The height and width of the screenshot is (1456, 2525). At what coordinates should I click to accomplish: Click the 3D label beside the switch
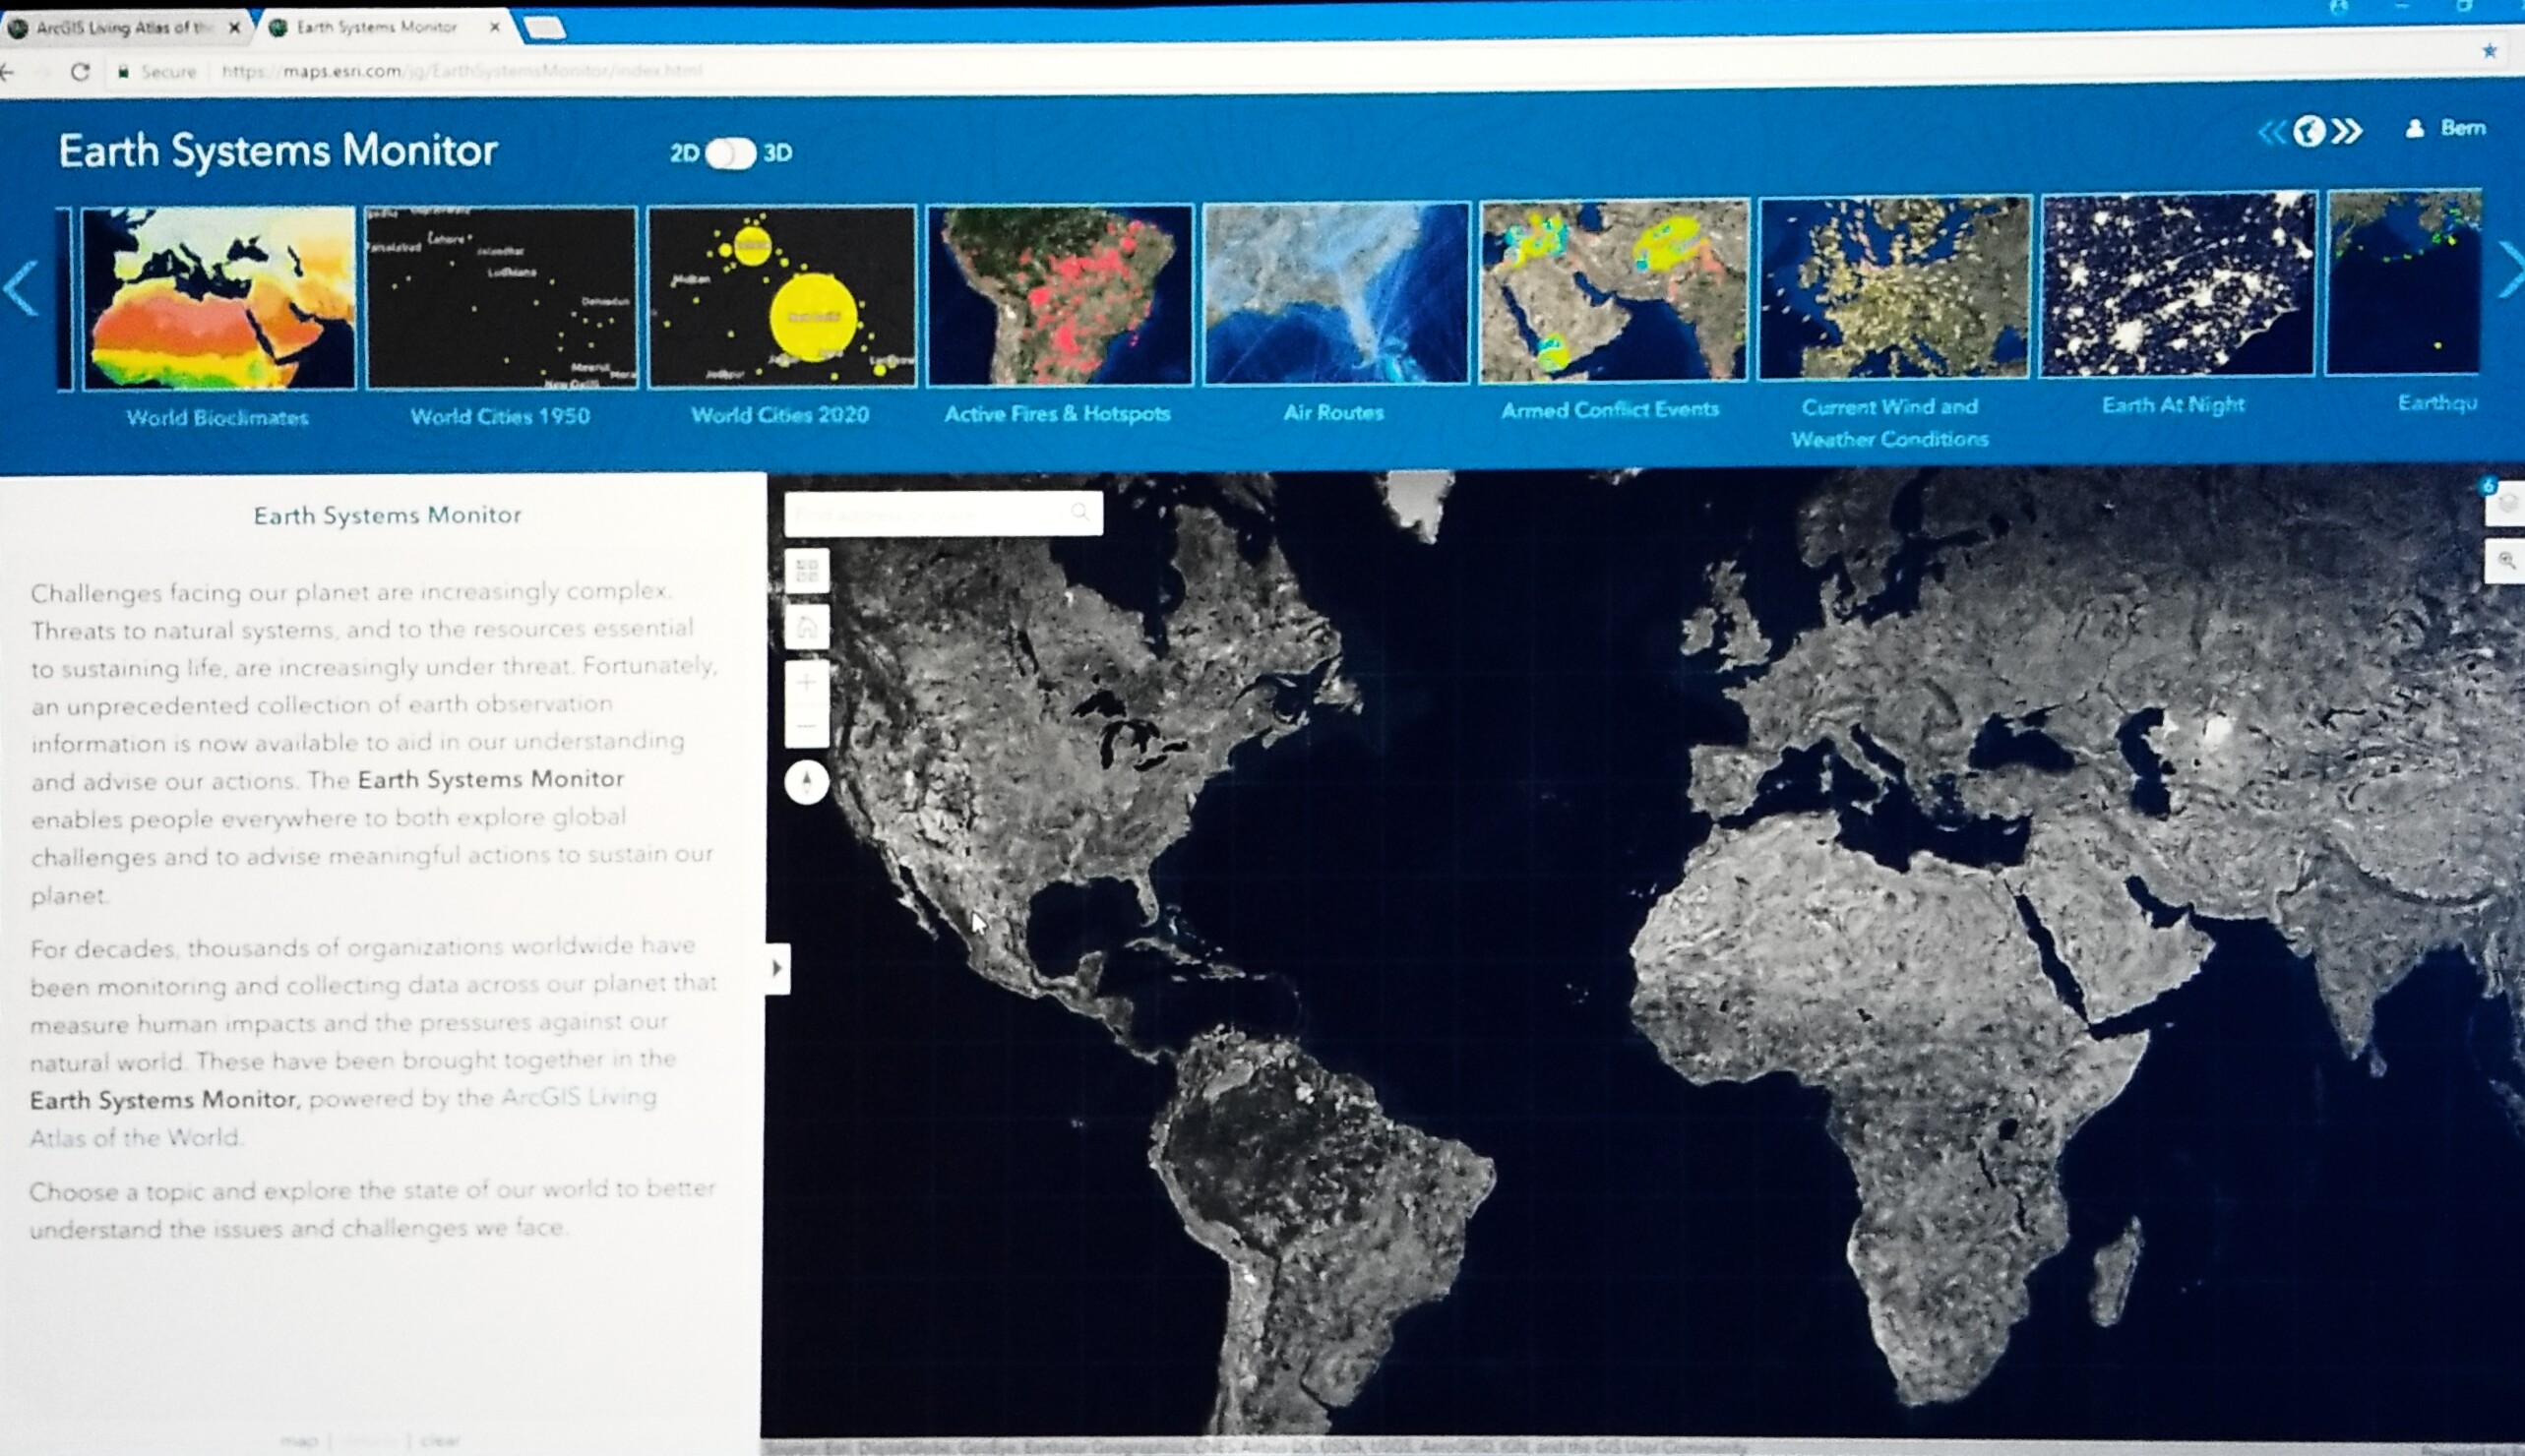click(x=777, y=153)
